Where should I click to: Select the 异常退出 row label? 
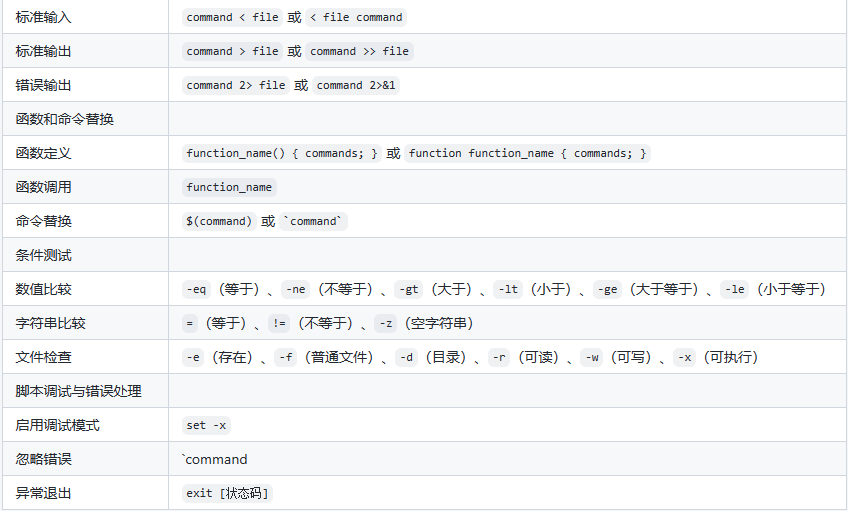point(43,493)
